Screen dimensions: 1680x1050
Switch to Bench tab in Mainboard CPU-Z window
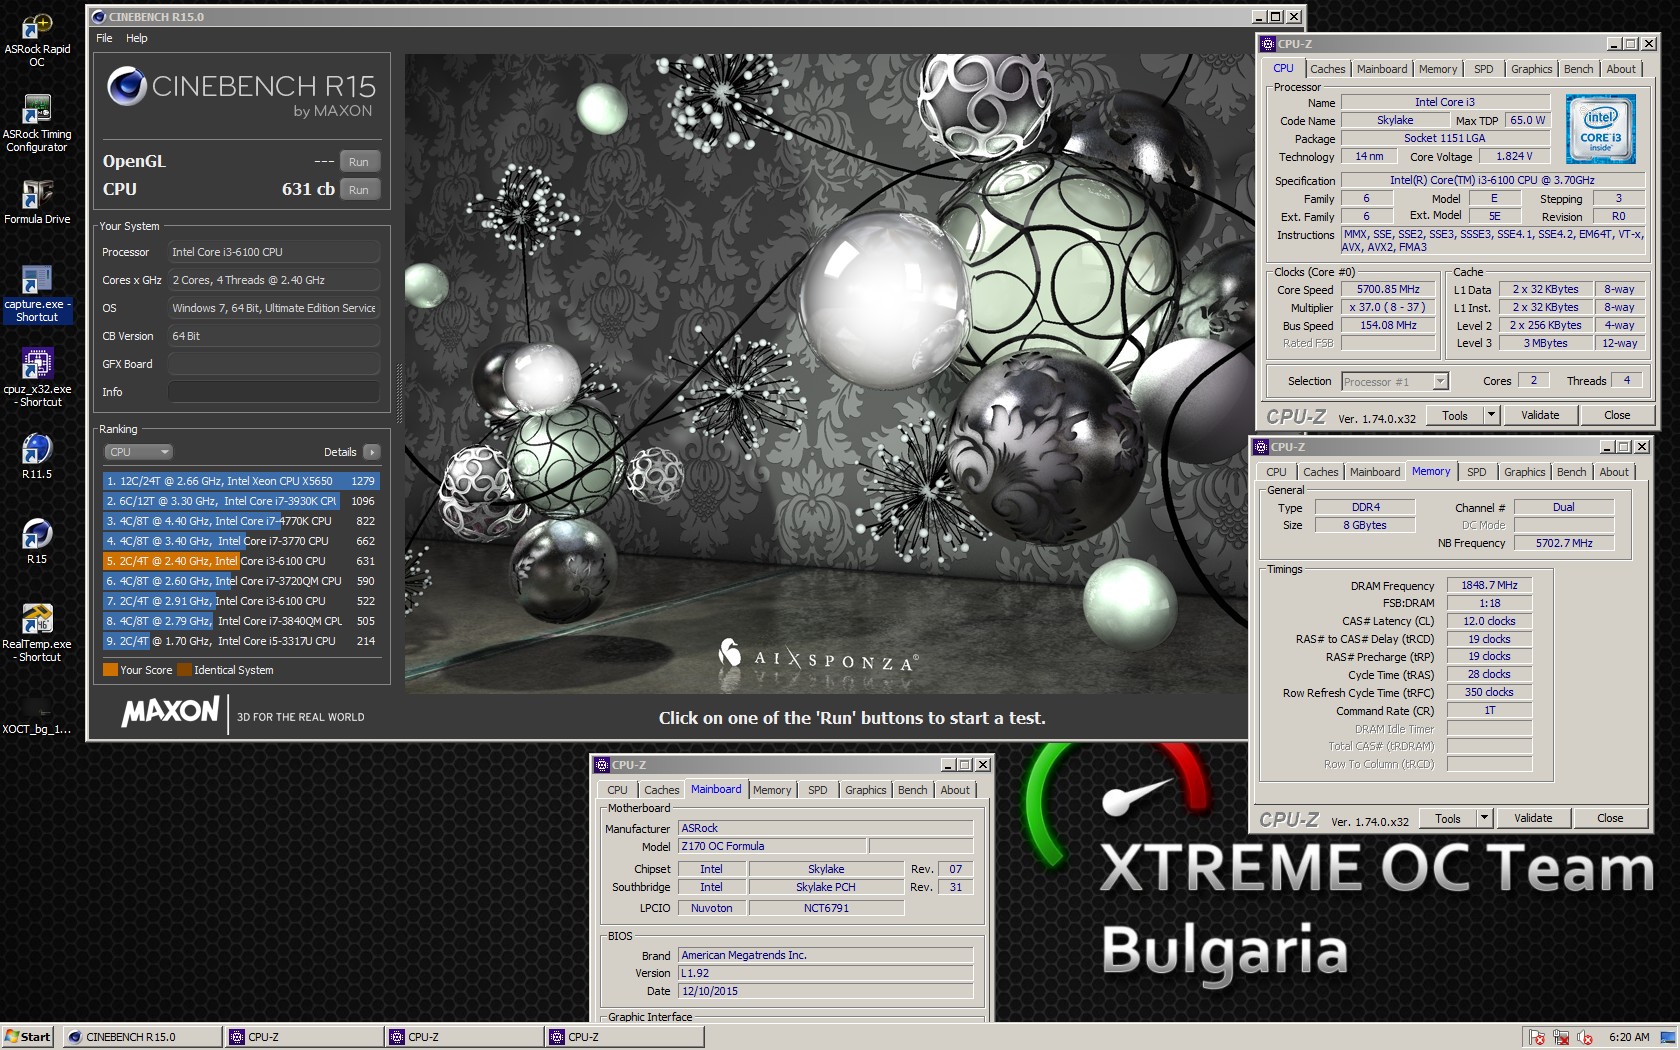click(912, 790)
